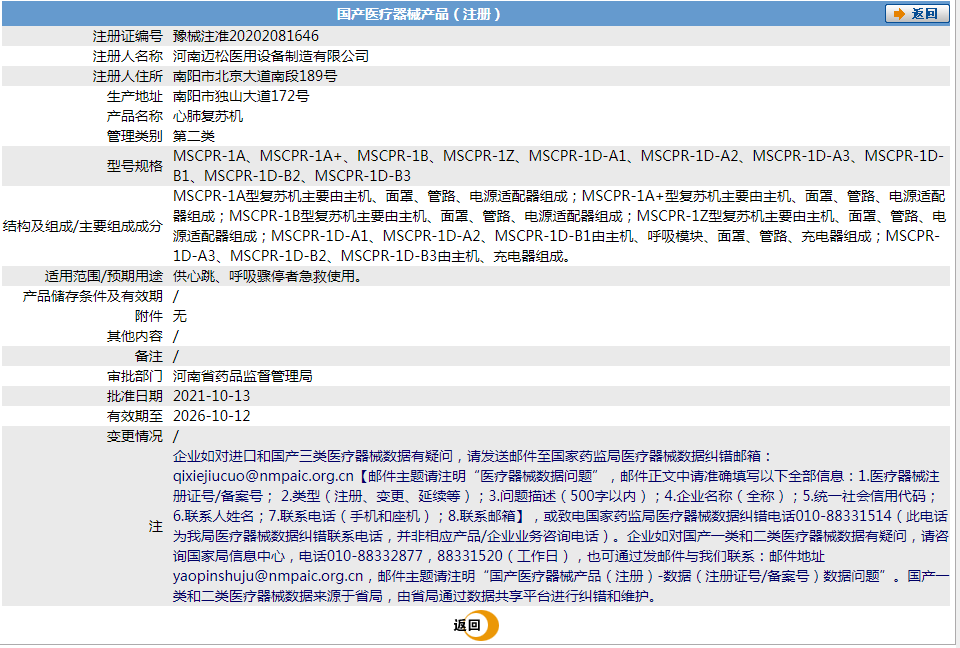This screenshot has height=648, width=960.
Task: Click the 型号规格 field label
Action: pos(135,166)
